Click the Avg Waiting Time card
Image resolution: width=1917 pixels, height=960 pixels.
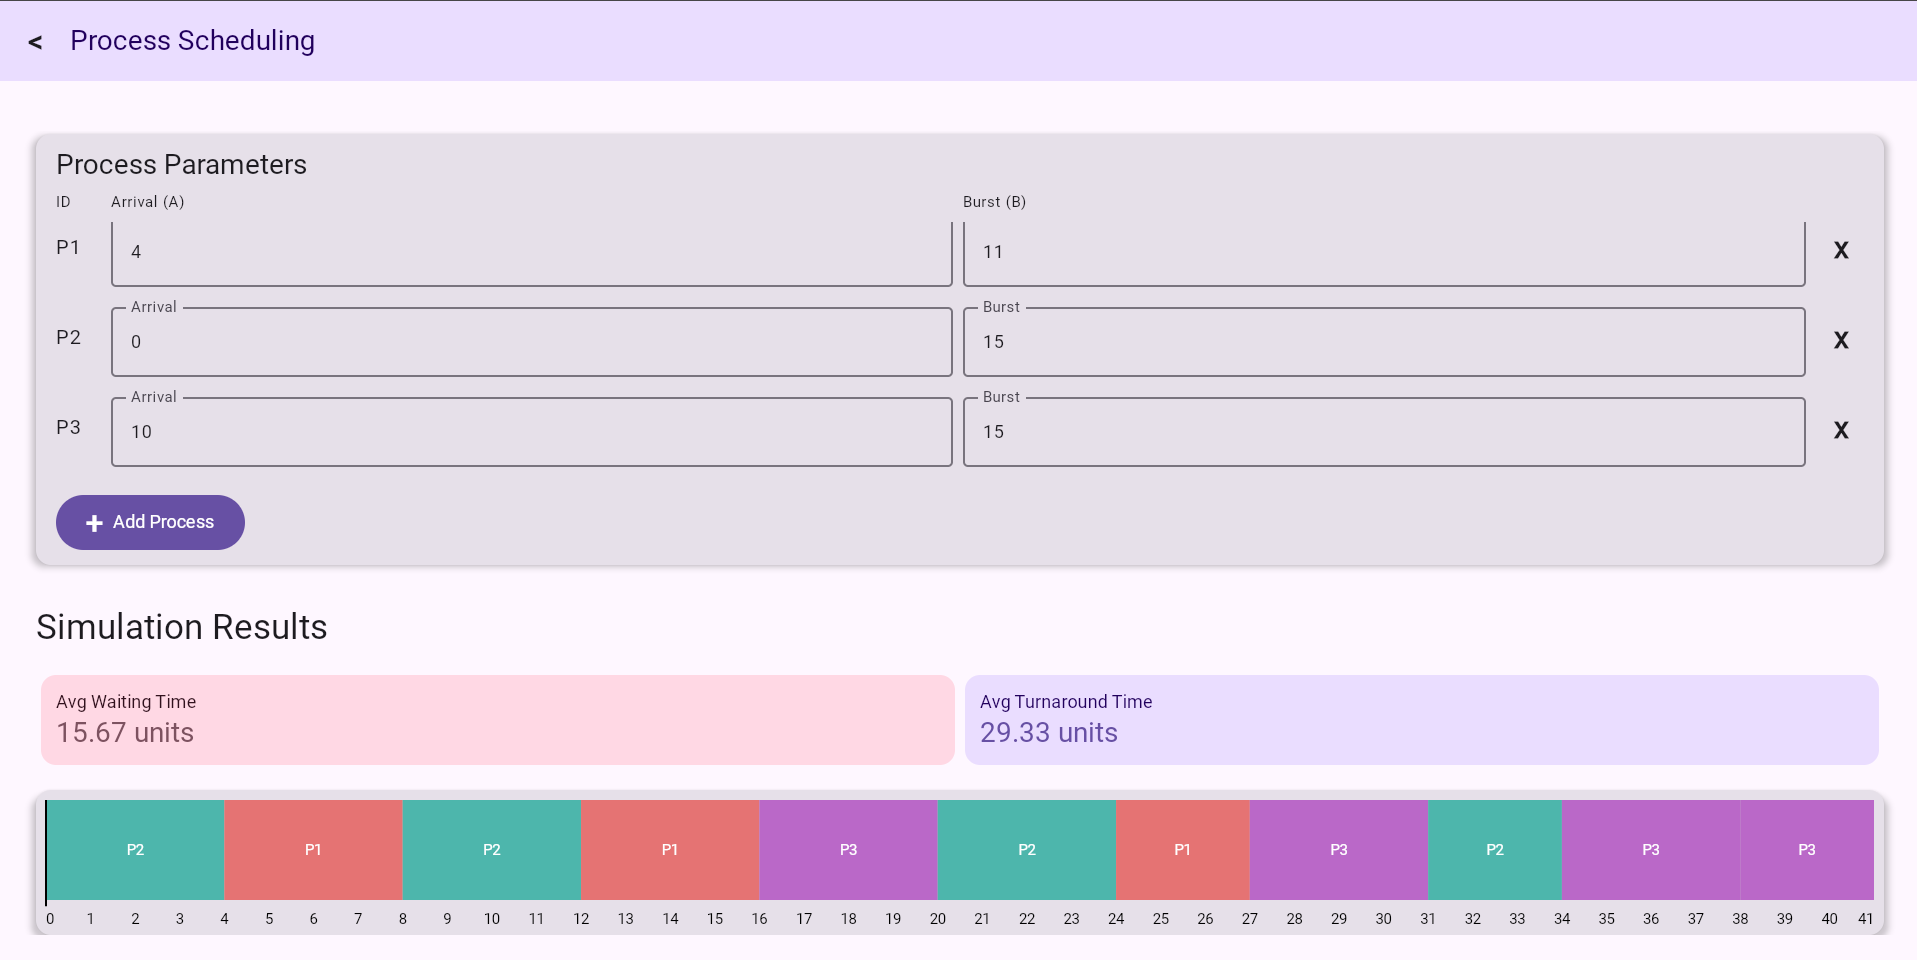click(498, 720)
